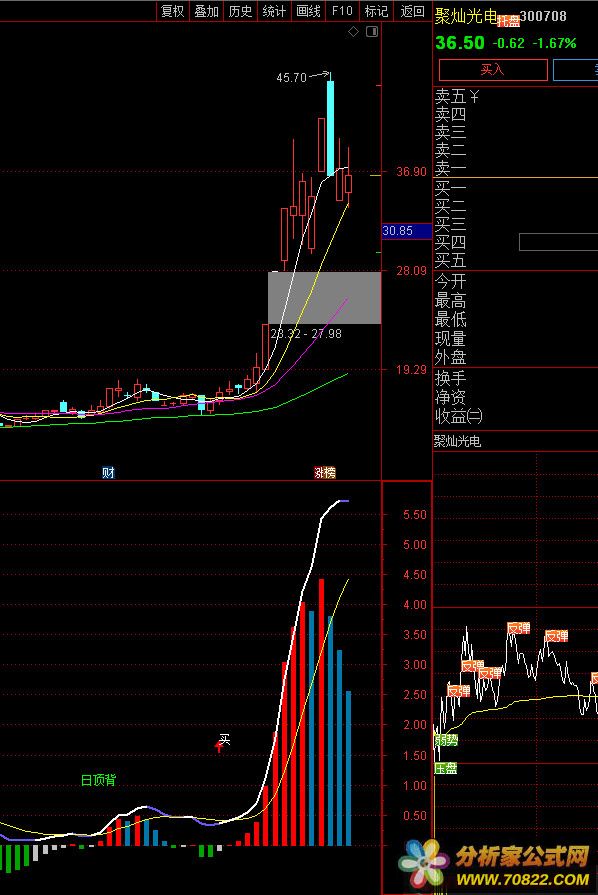Viewport: 598px width, 895px height.
Task: Select the 画线 drawing tool
Action: [308, 11]
